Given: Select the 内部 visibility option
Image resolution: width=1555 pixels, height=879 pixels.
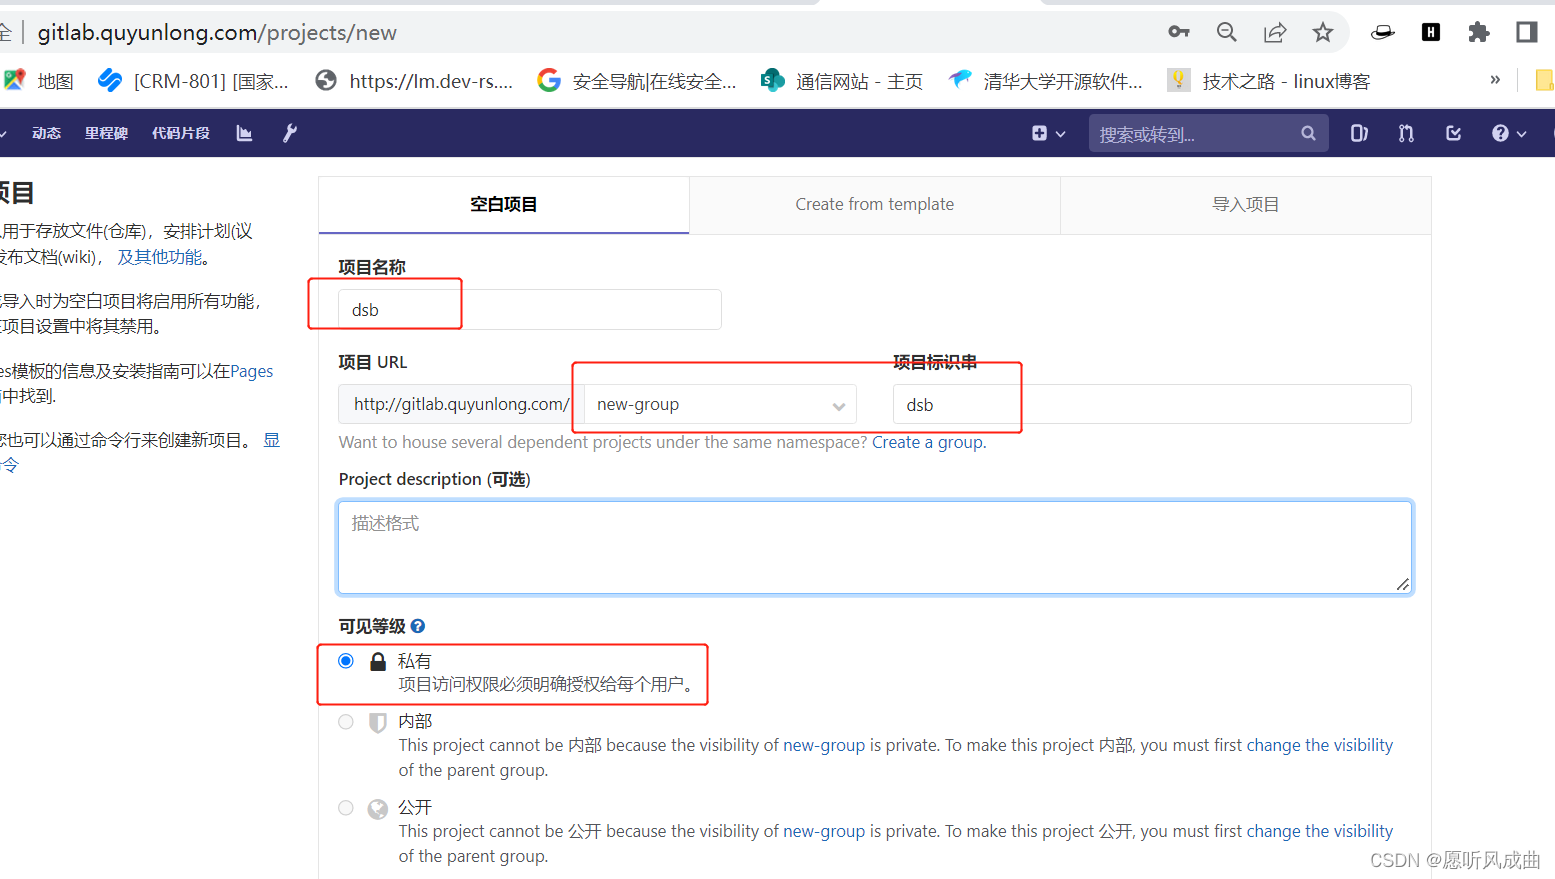Looking at the screenshot, I should point(345,721).
